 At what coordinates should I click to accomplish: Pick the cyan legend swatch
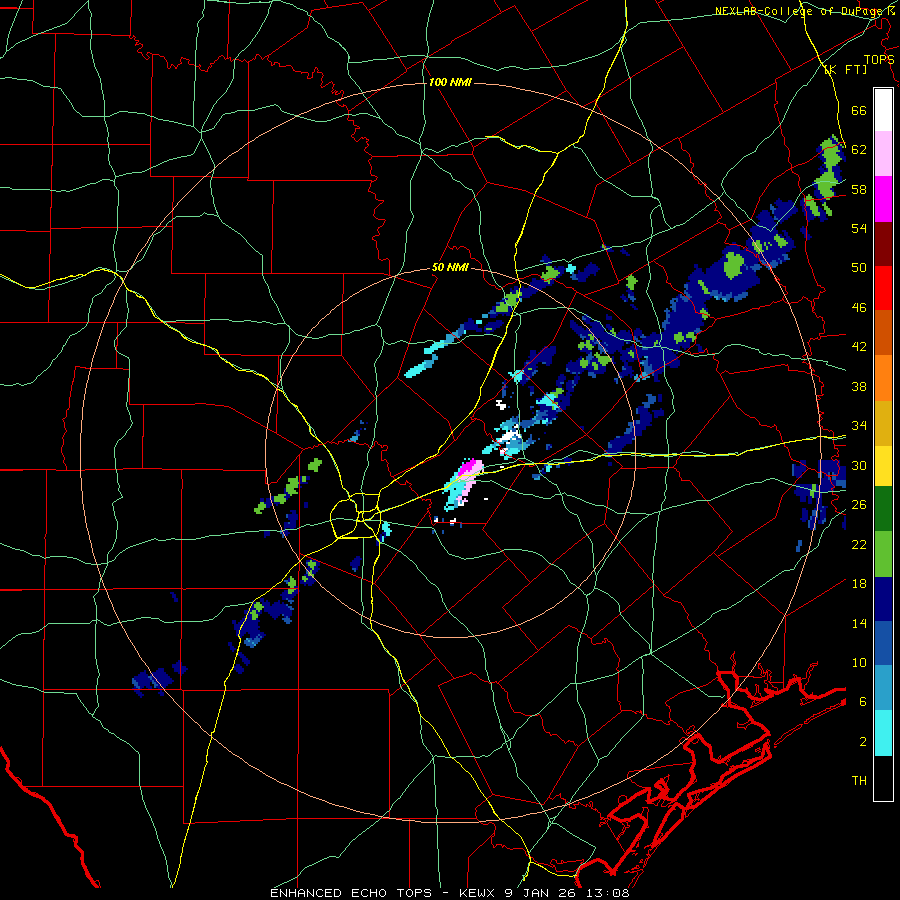883,733
